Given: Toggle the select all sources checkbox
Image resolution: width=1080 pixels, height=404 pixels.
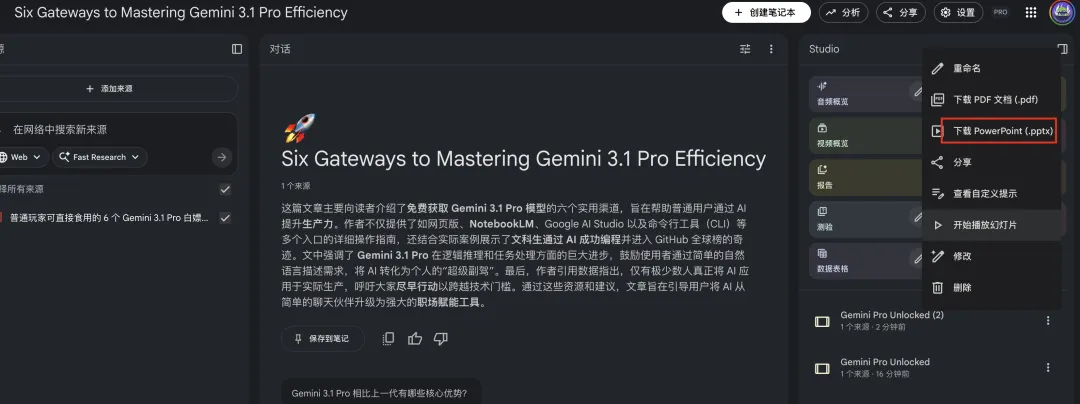Looking at the screenshot, I should pyautogui.click(x=225, y=189).
